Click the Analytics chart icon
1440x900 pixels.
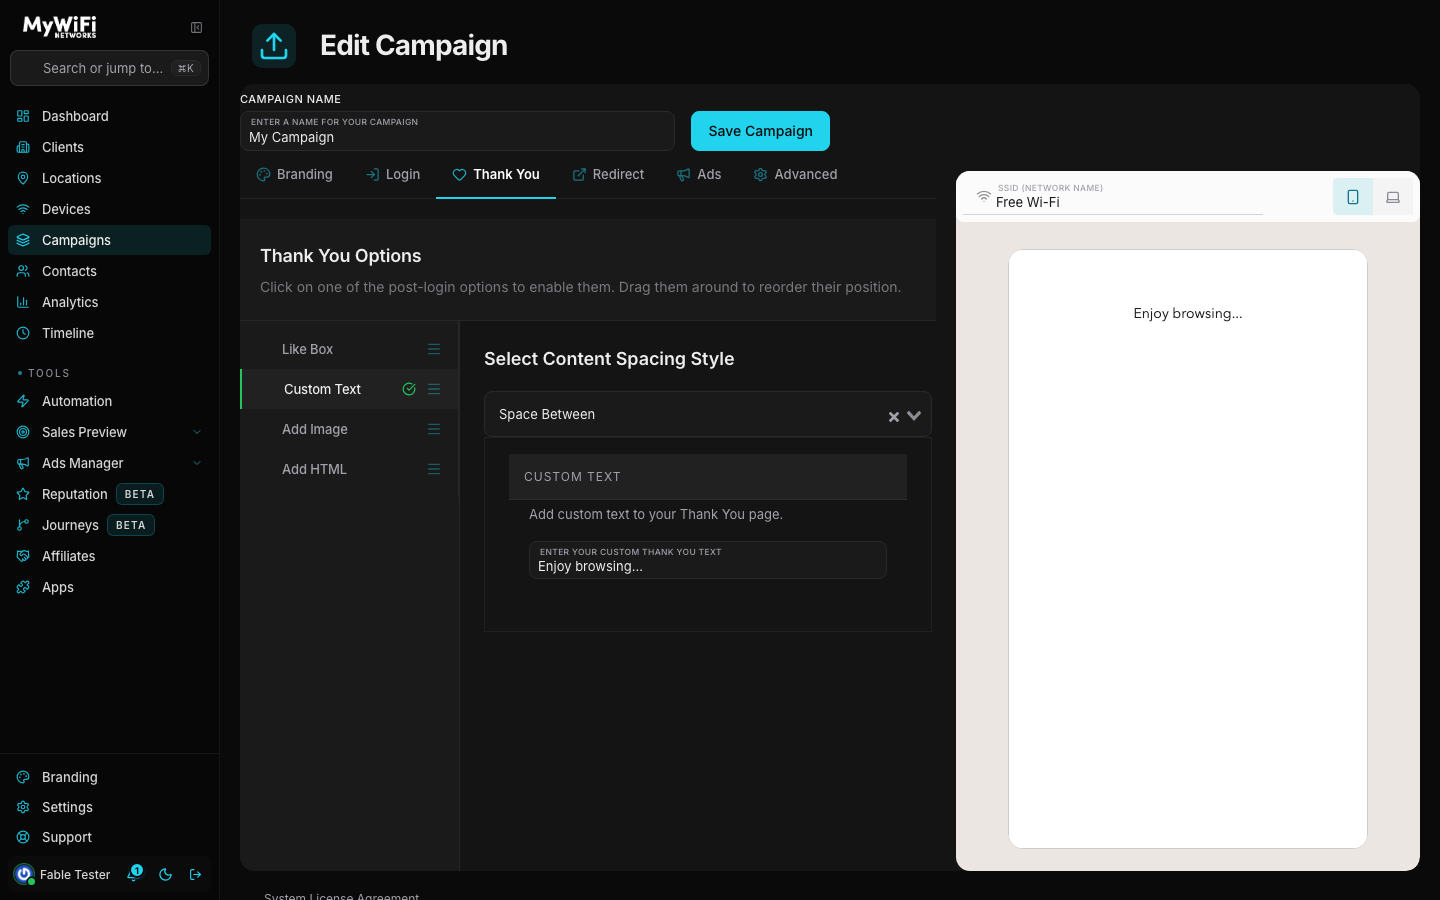click(x=23, y=302)
